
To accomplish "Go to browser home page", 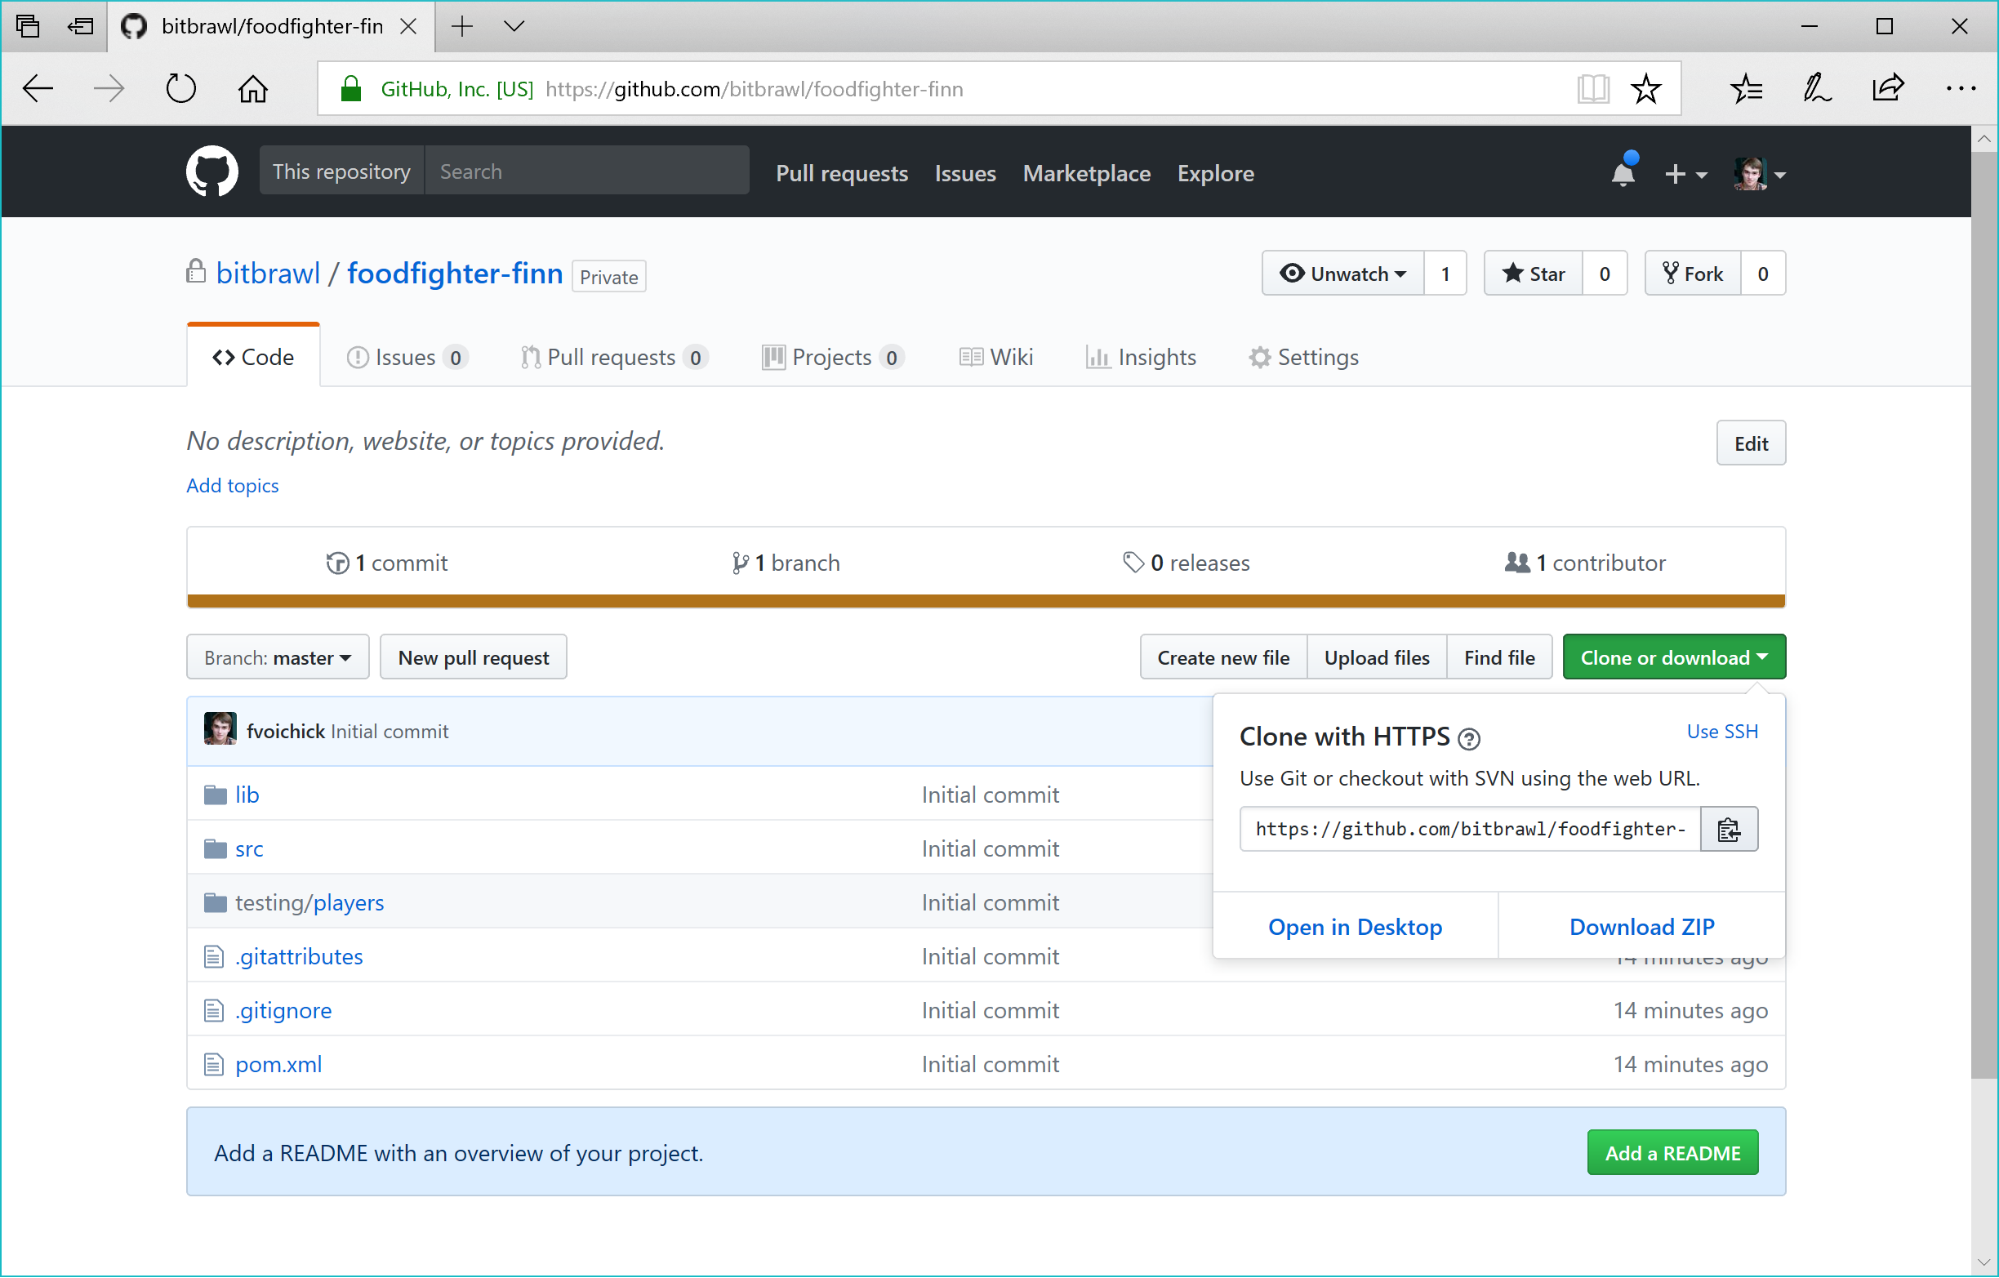I will 253,89.
